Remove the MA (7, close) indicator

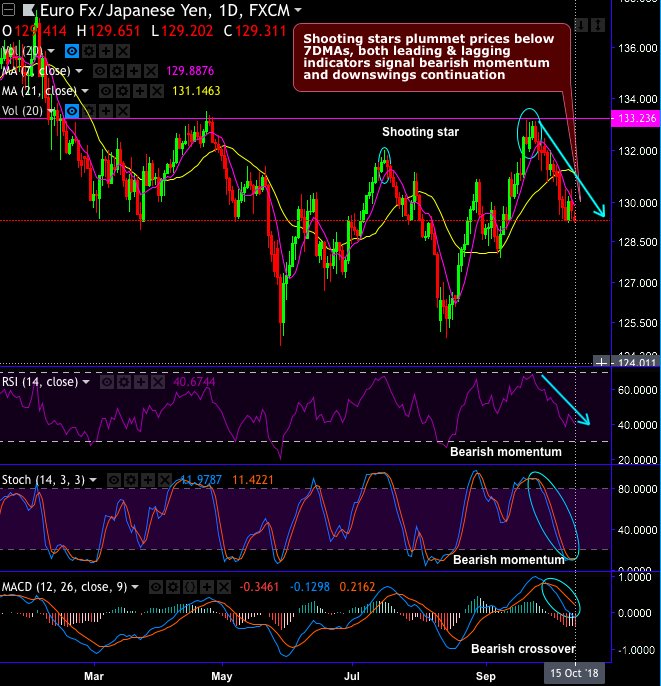point(151,71)
